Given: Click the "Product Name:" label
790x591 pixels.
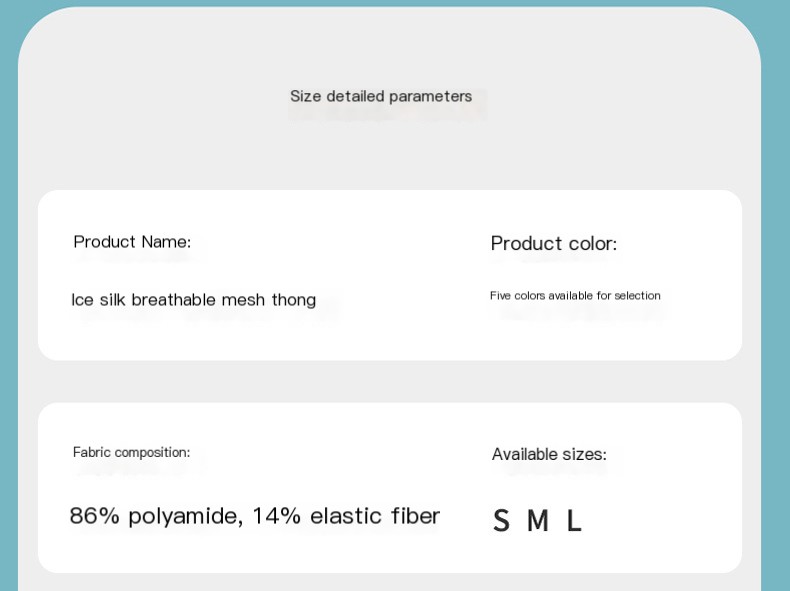Looking at the screenshot, I should click(x=132, y=242).
